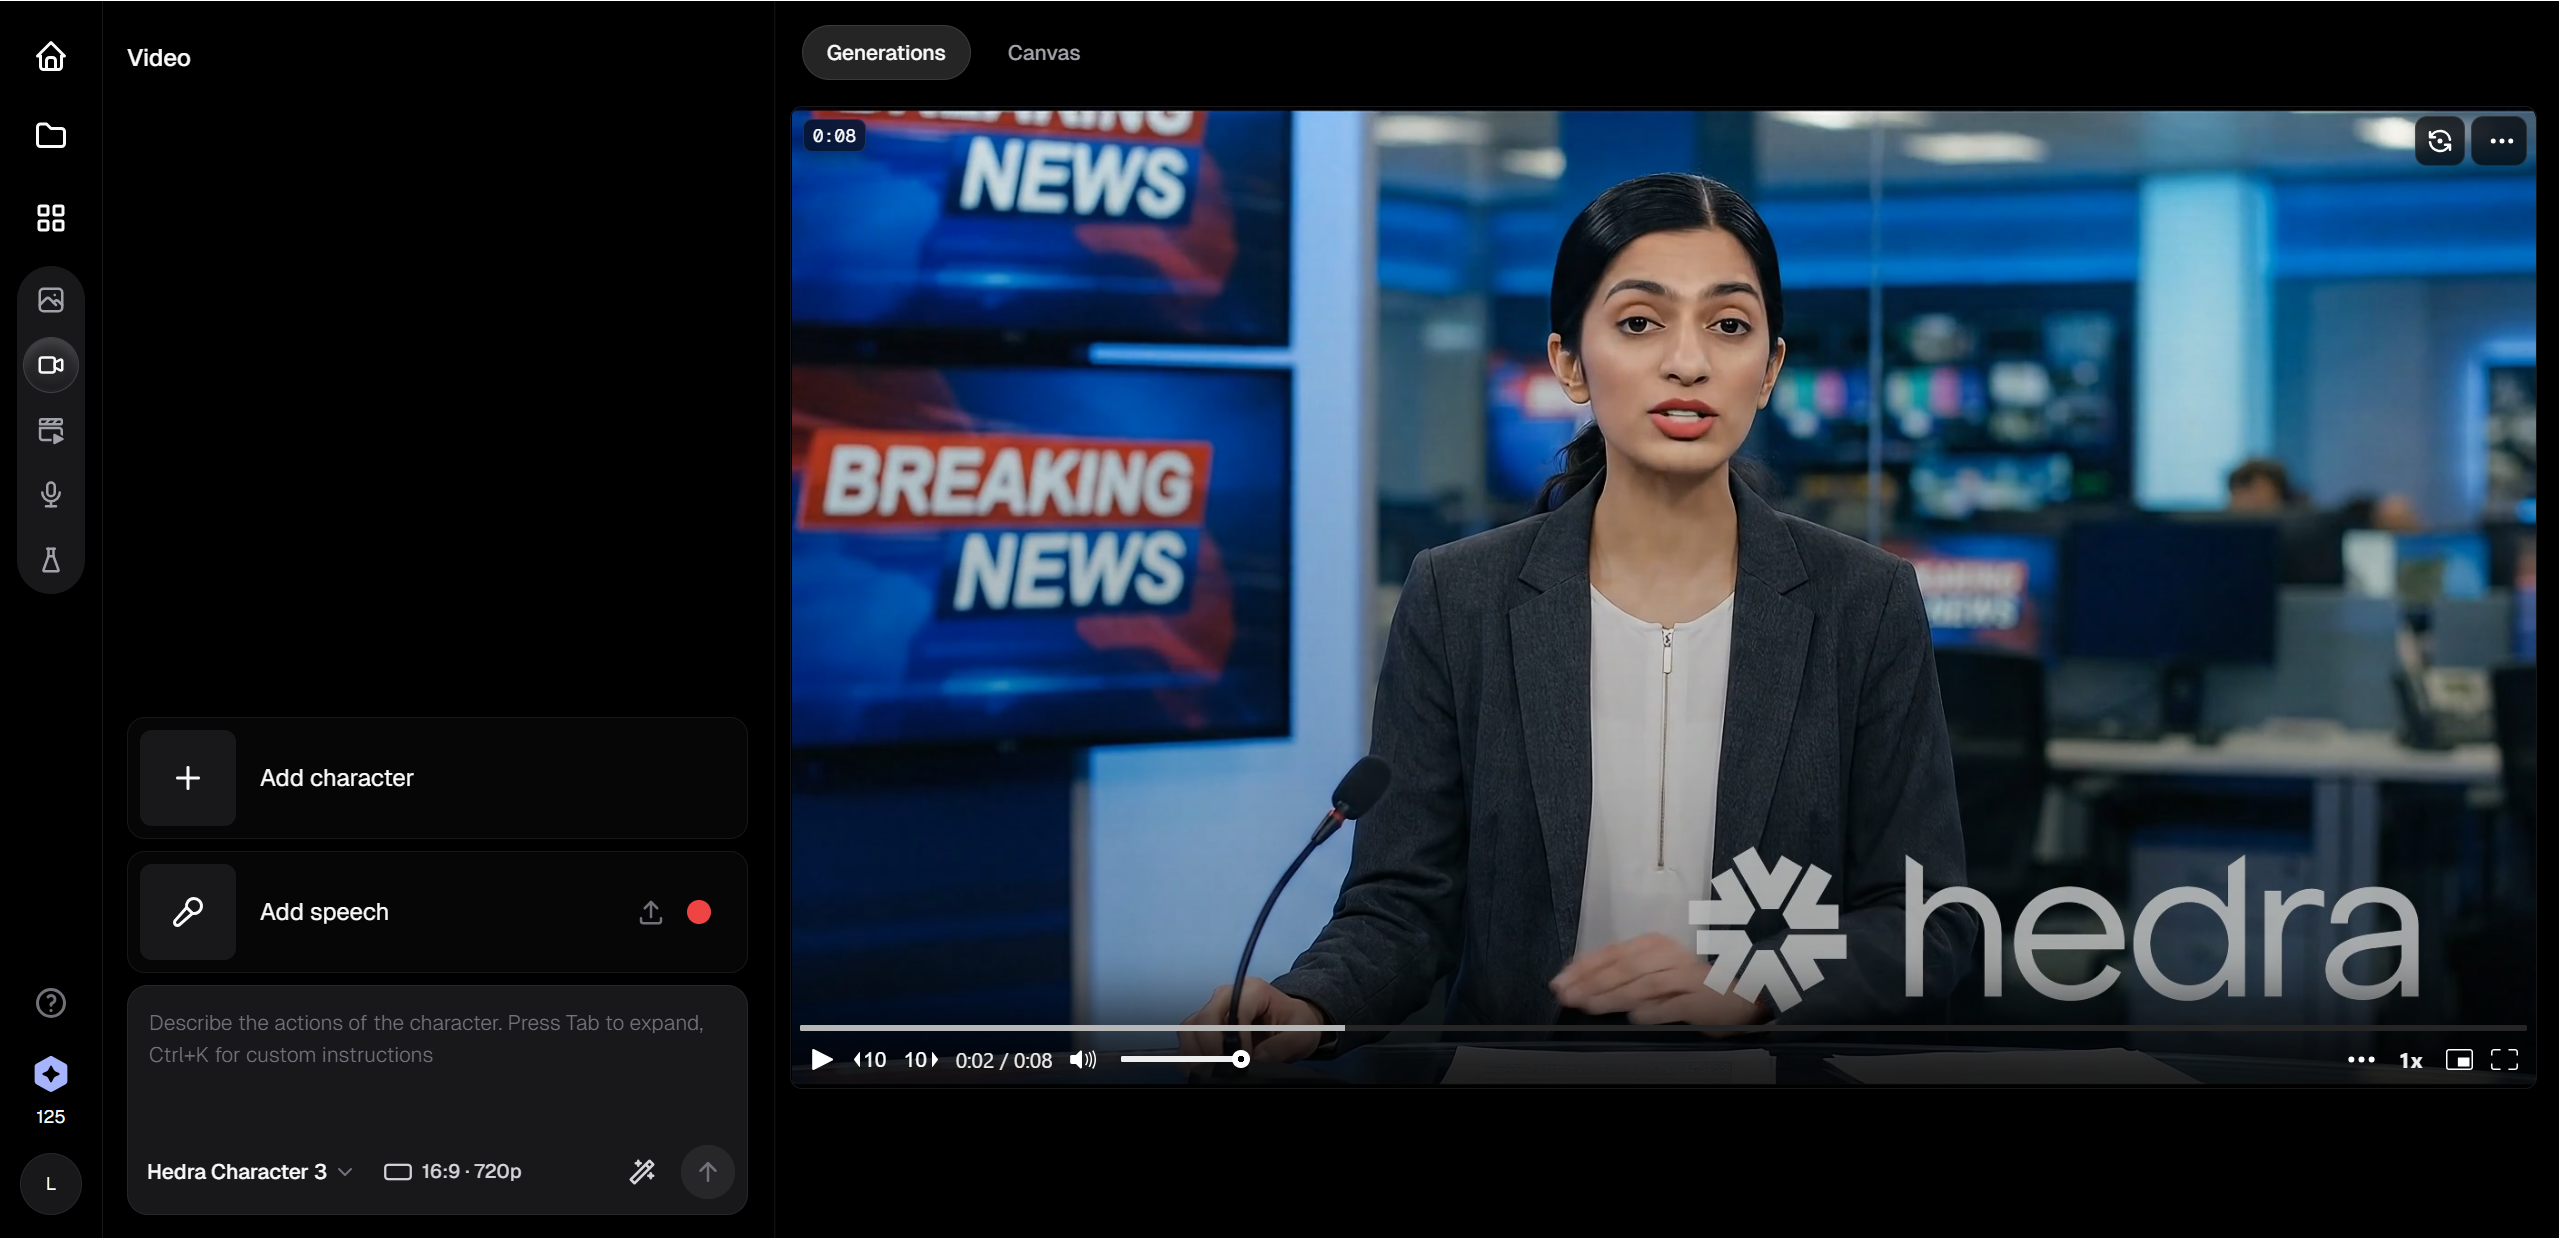Toggle picture-in-picture mode

[2458, 1060]
